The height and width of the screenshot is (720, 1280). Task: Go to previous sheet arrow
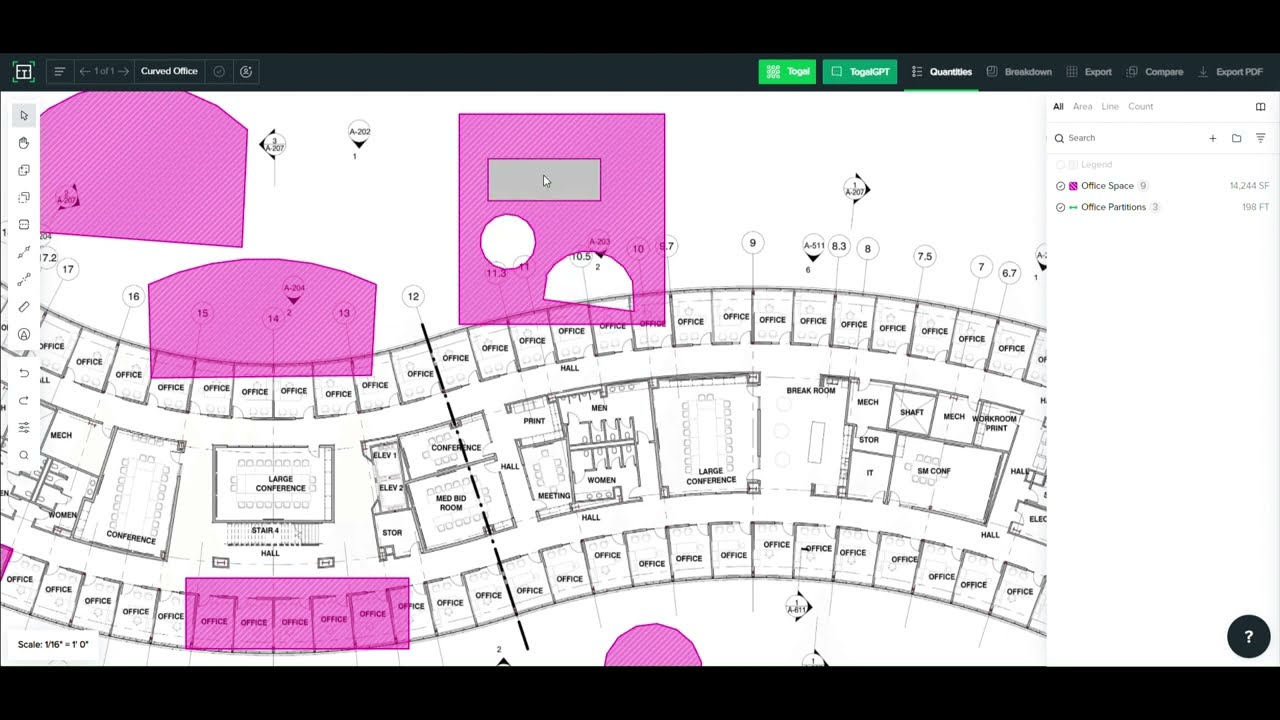click(85, 72)
